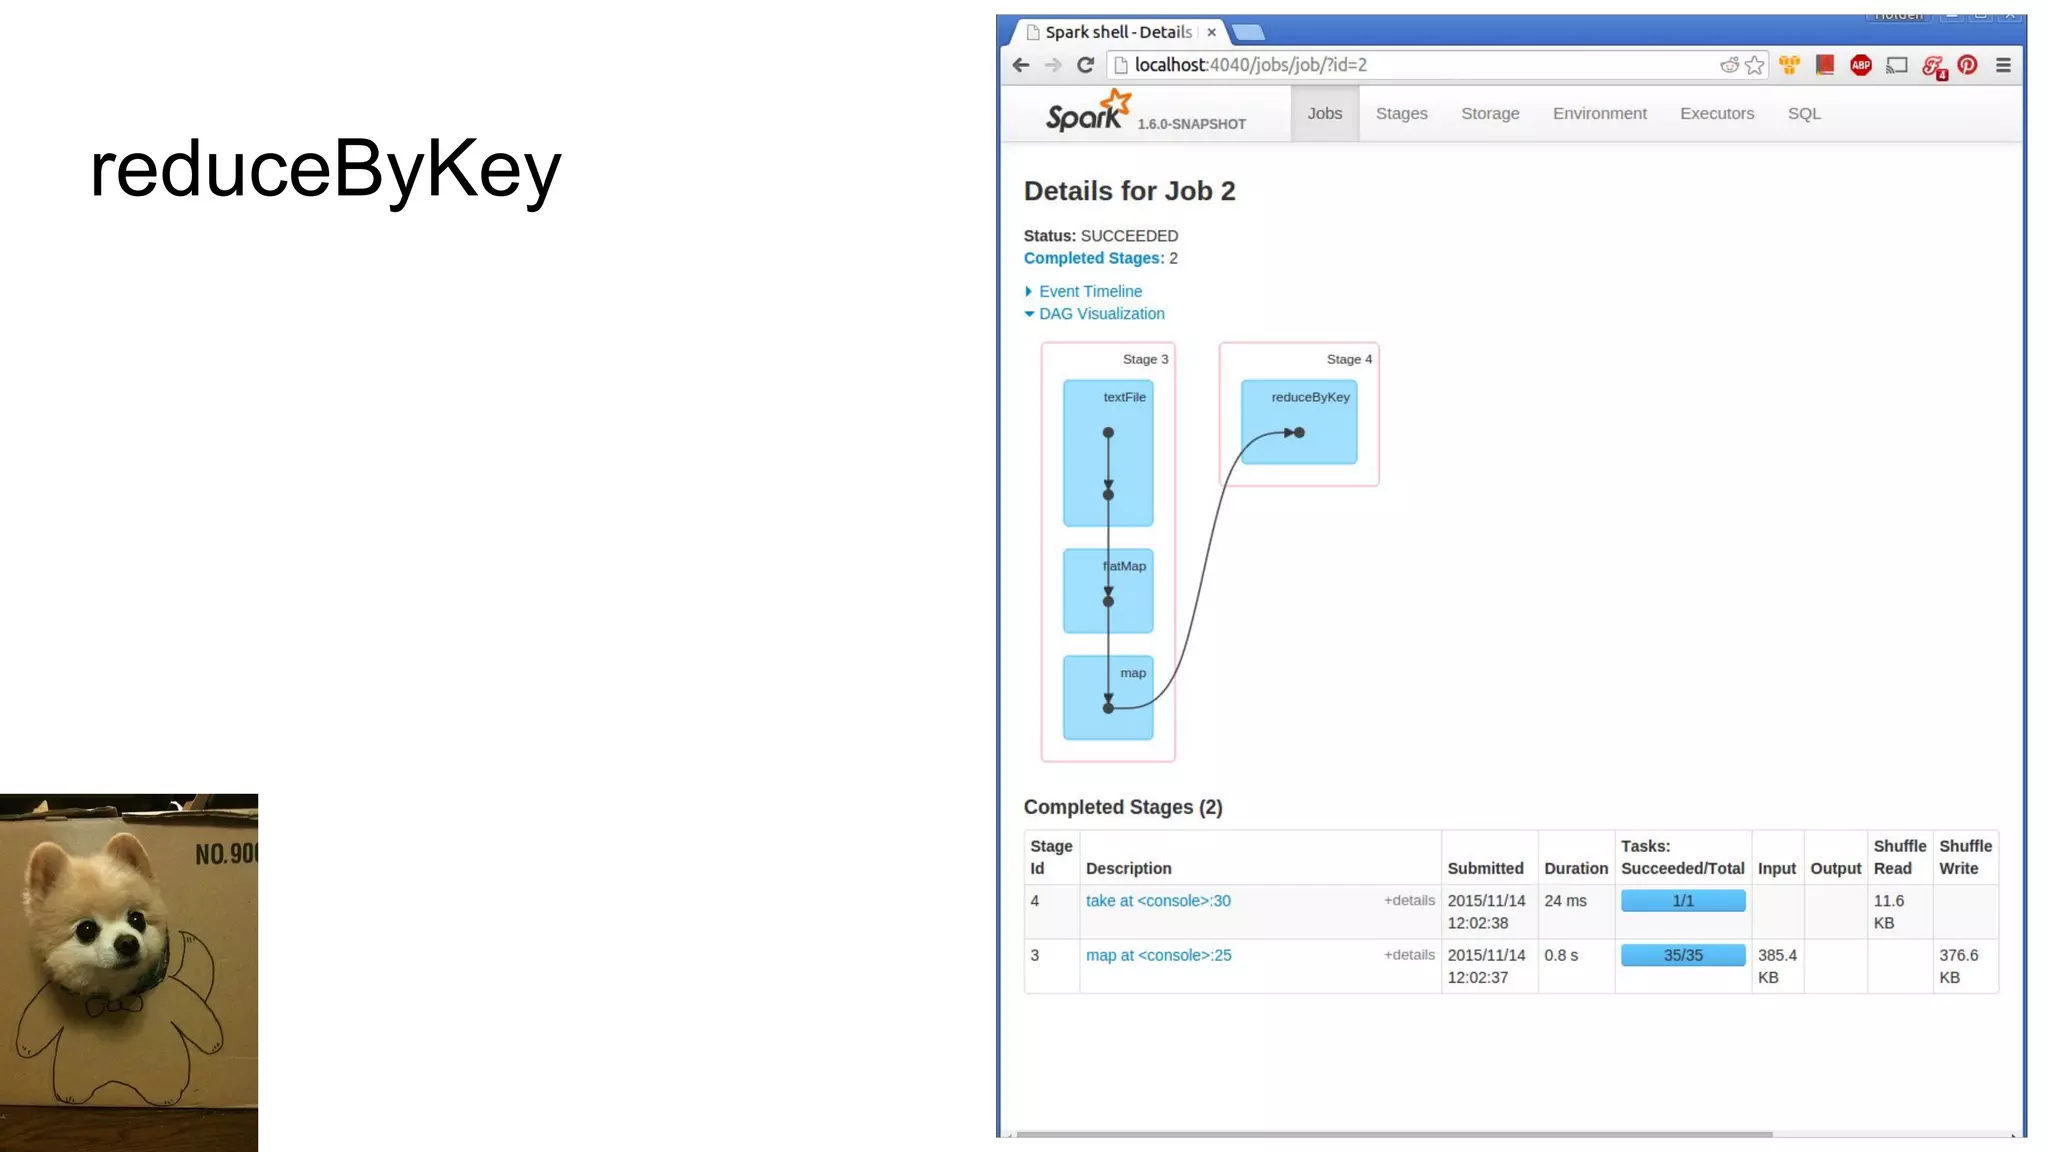Click the 35/35 tasks progress bar
Image resolution: width=2048 pixels, height=1152 pixels.
1683,956
